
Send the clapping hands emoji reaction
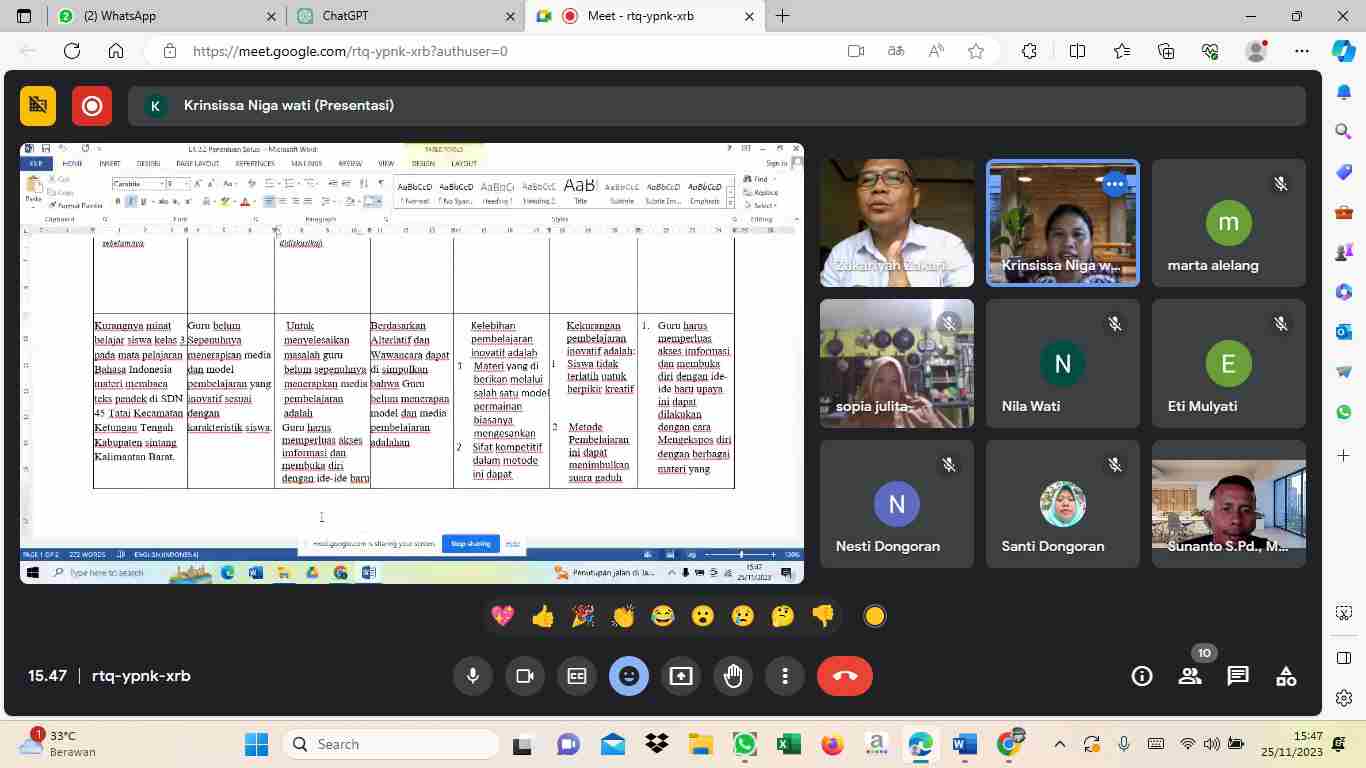[x=623, y=616]
